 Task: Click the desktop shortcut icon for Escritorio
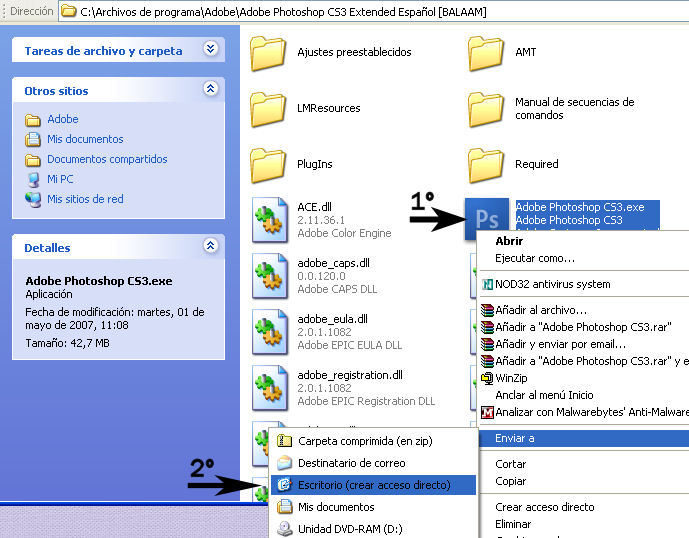[x=284, y=484]
